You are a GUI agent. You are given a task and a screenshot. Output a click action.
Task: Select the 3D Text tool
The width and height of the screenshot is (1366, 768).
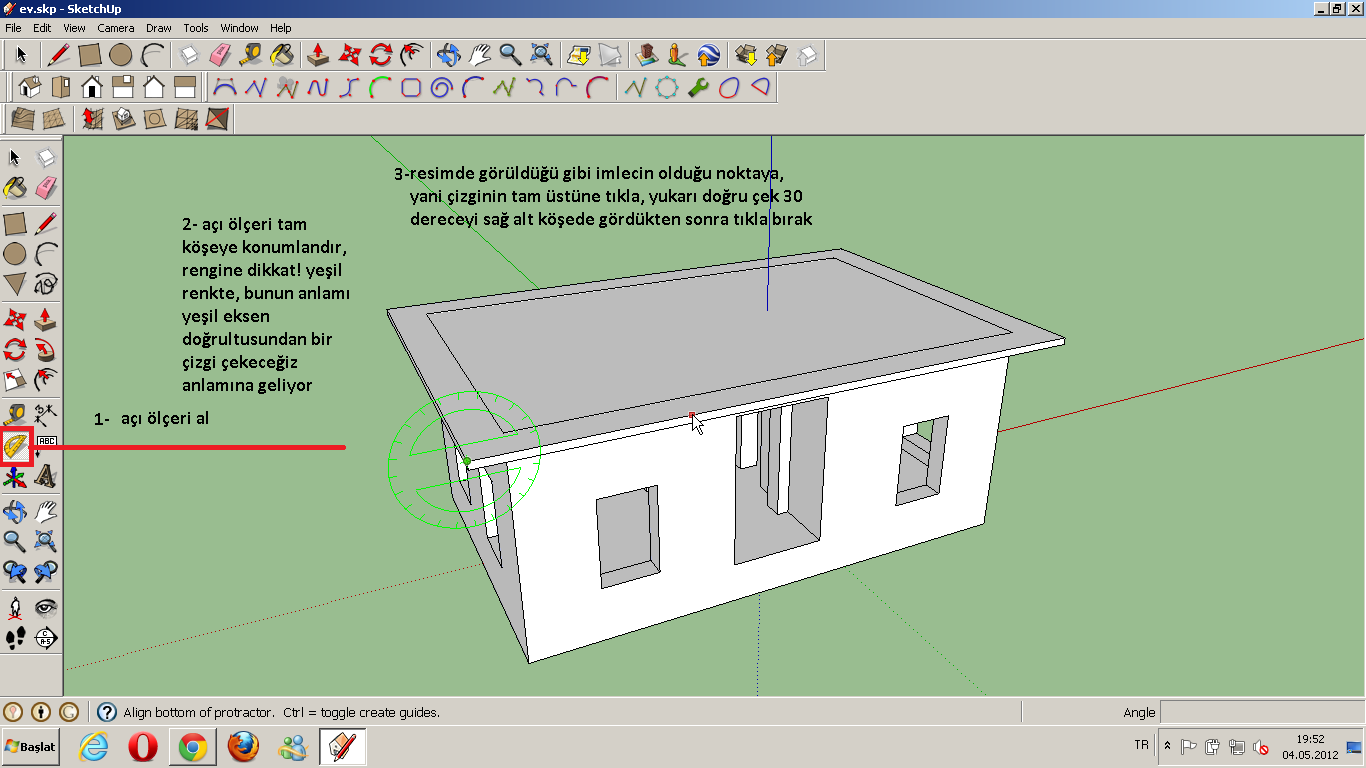(x=45, y=478)
